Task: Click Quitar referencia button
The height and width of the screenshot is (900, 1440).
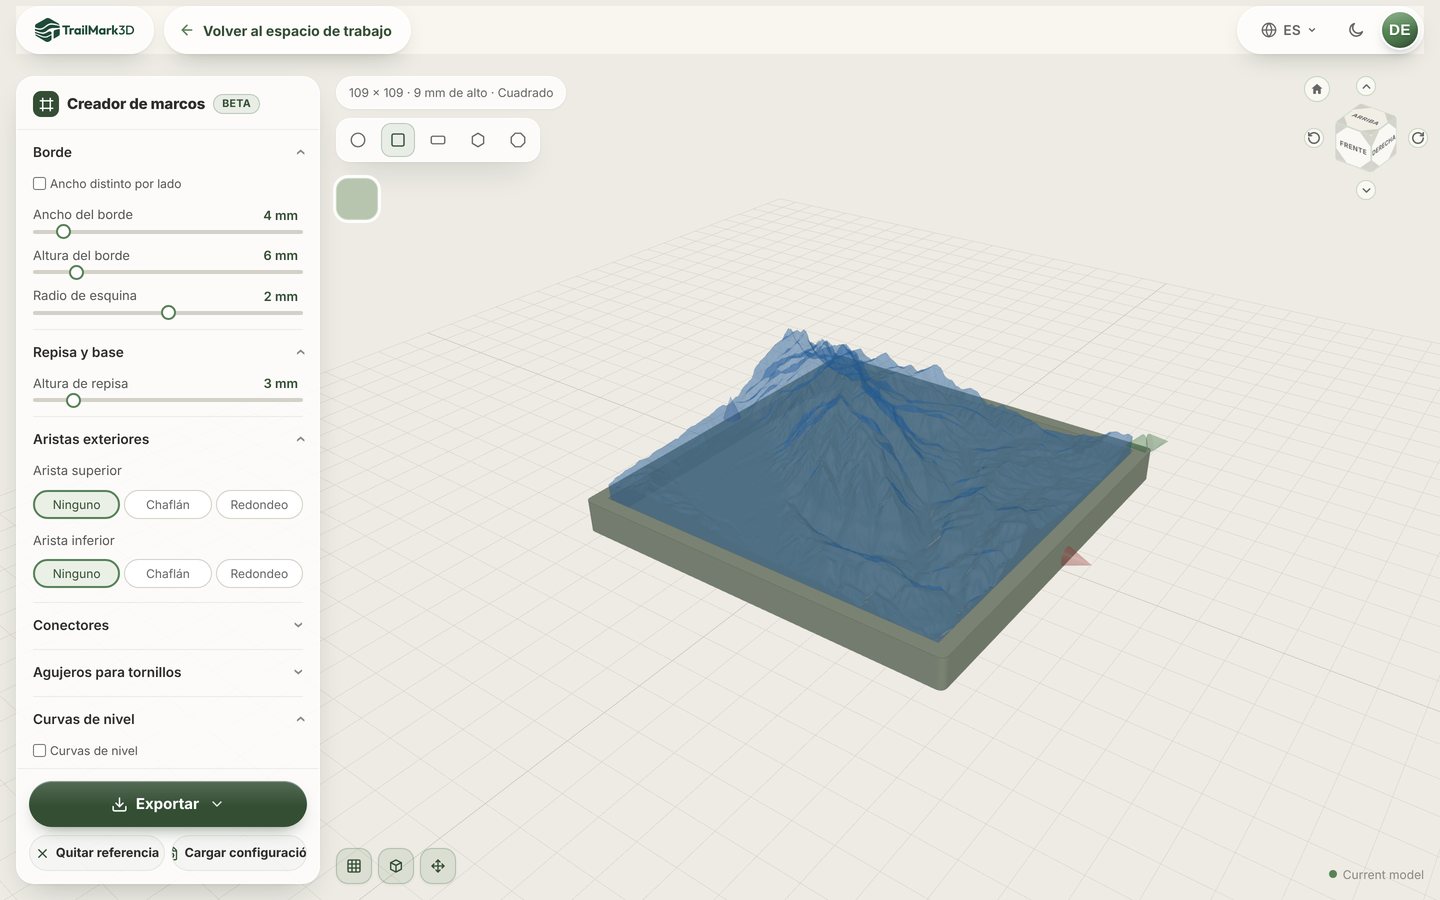Action: coord(97,853)
